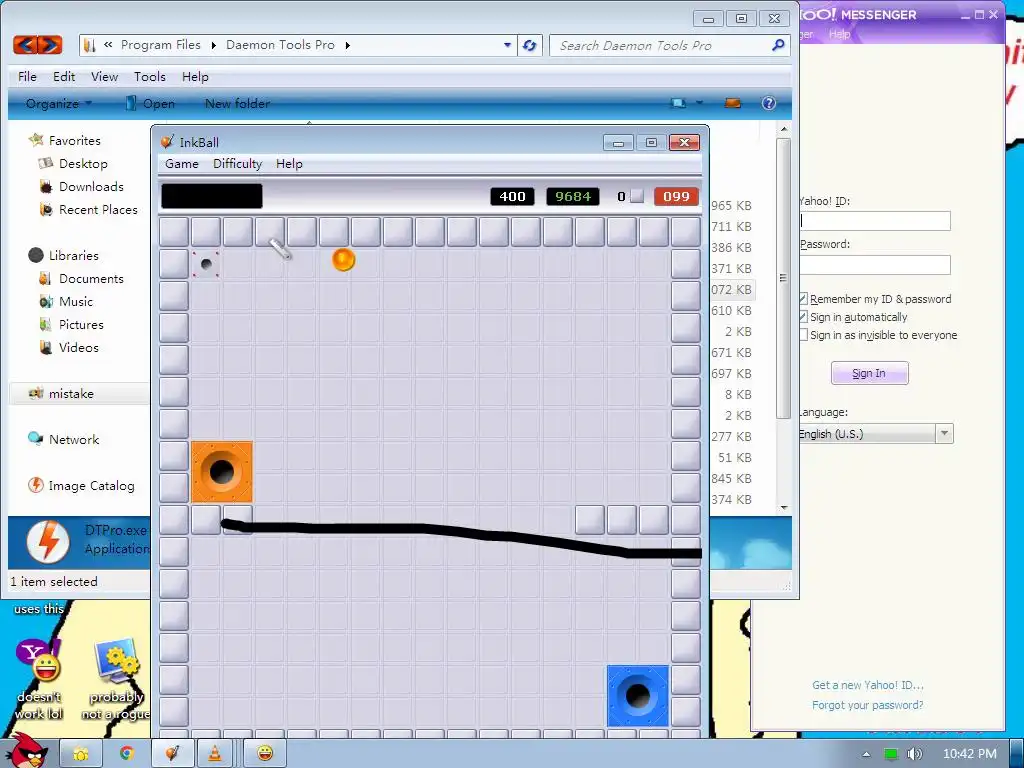The image size is (1024, 768).
Task: Click the Open button in Explorer toolbar
Action: coord(150,103)
